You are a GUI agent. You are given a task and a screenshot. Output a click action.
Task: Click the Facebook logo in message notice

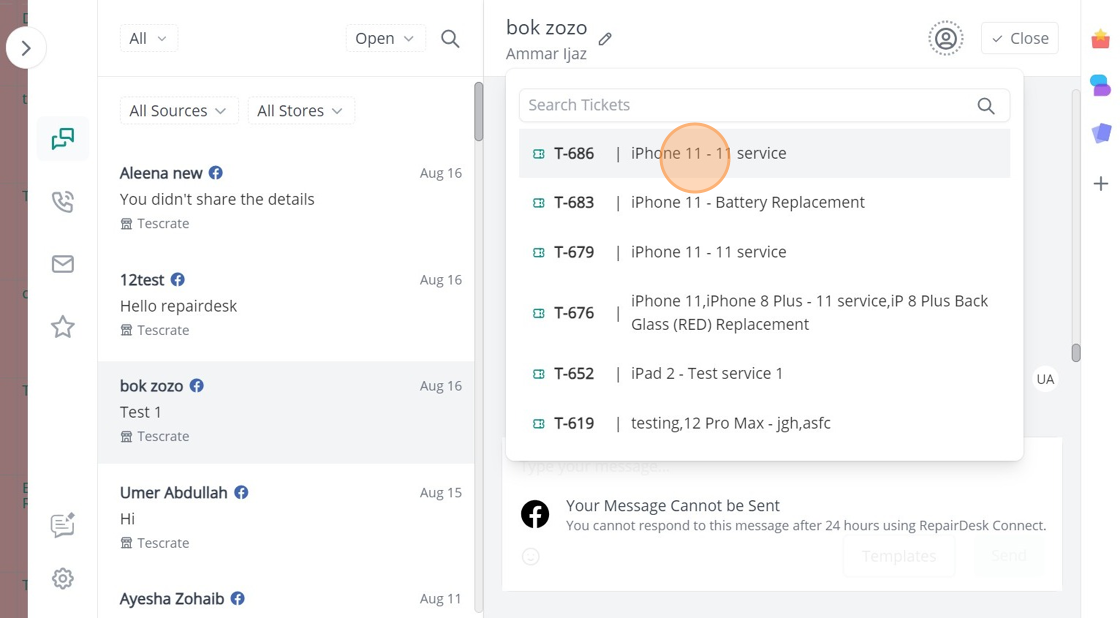coord(535,514)
